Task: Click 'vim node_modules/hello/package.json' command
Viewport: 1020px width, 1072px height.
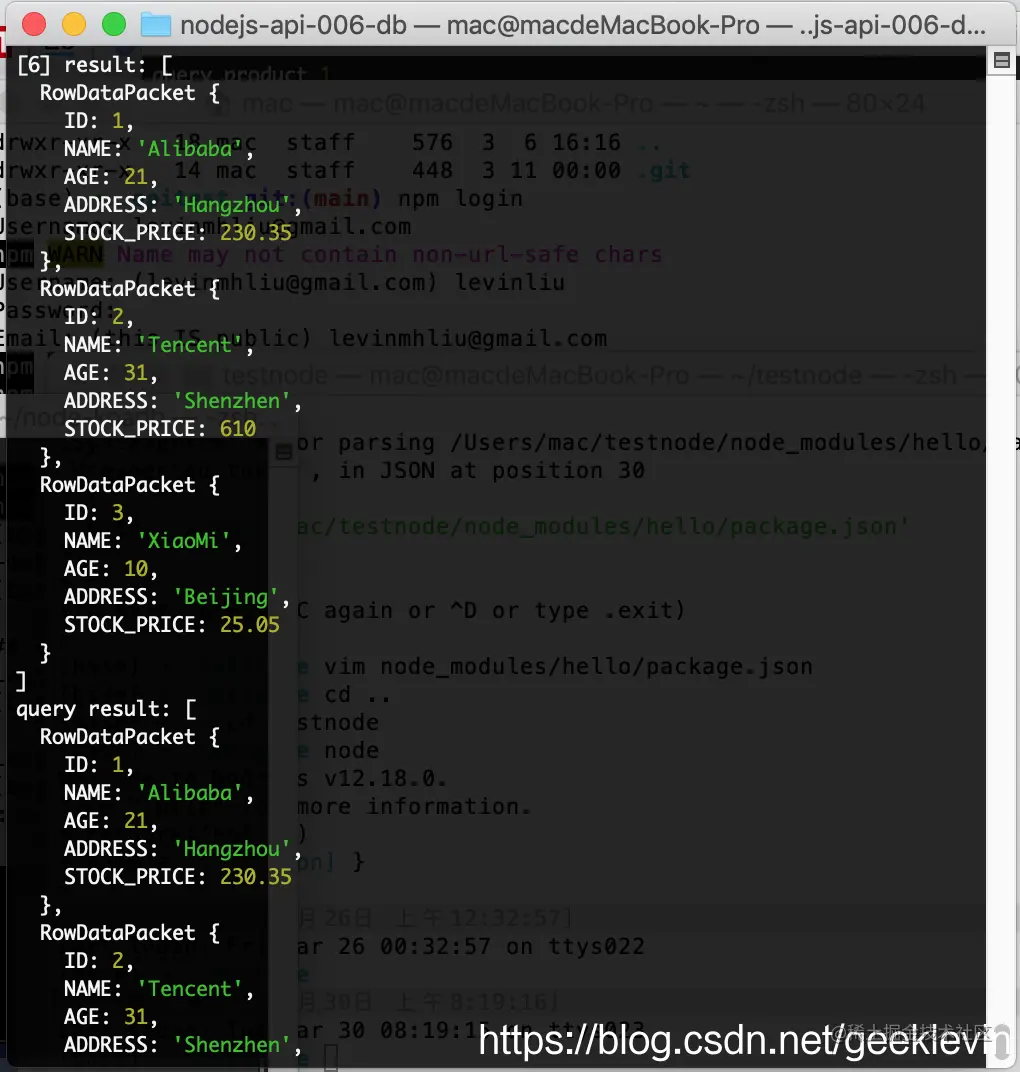Action: pyautogui.click(x=568, y=667)
